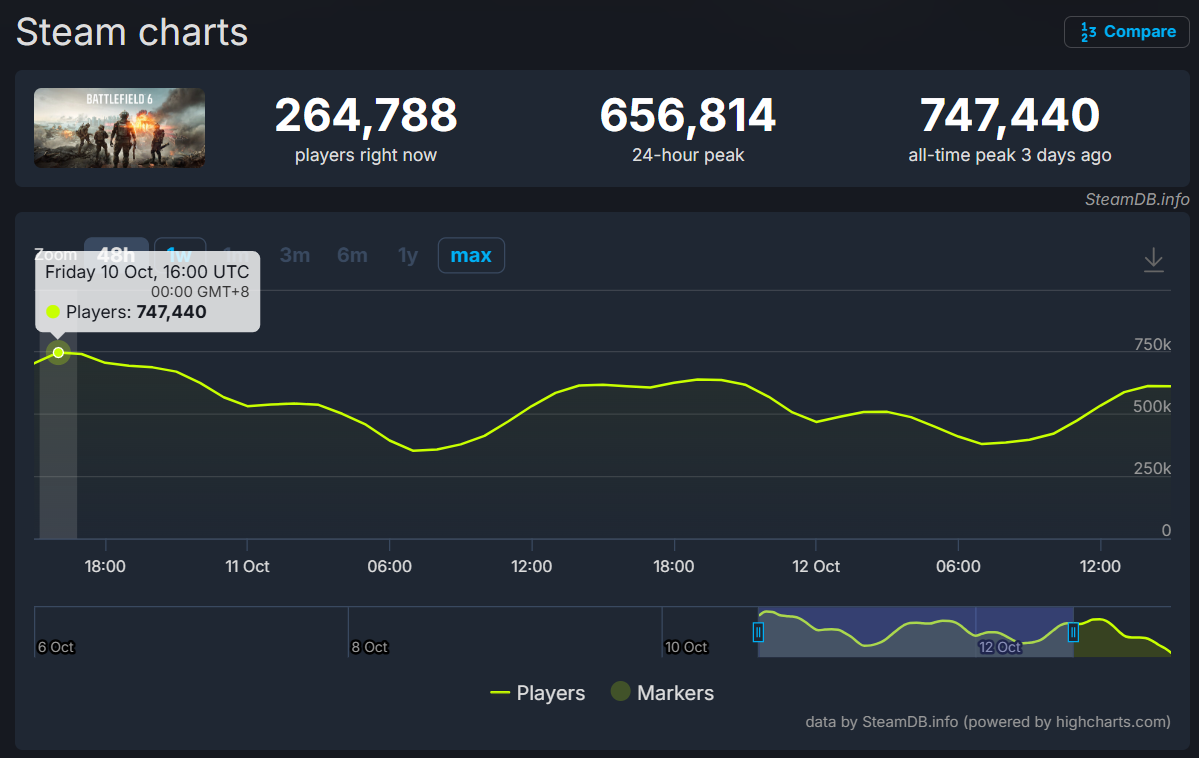Download the chart via arrow icon
Viewport: 1199px width, 758px height.
(x=1153, y=260)
